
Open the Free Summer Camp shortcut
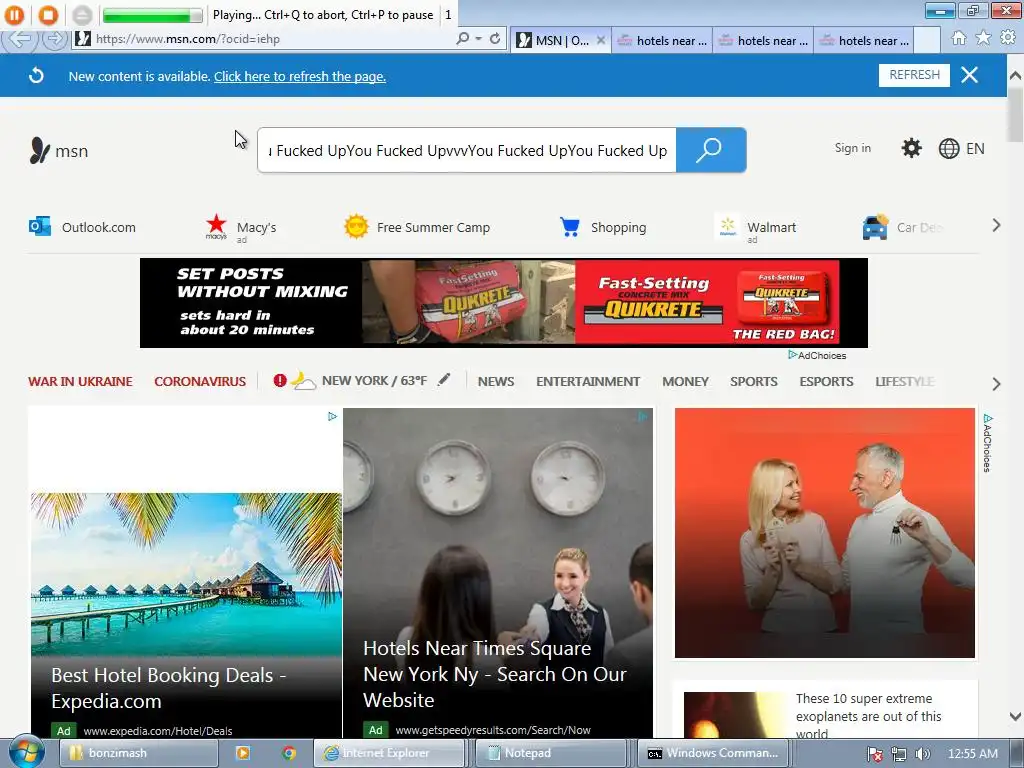pyautogui.click(x=417, y=227)
